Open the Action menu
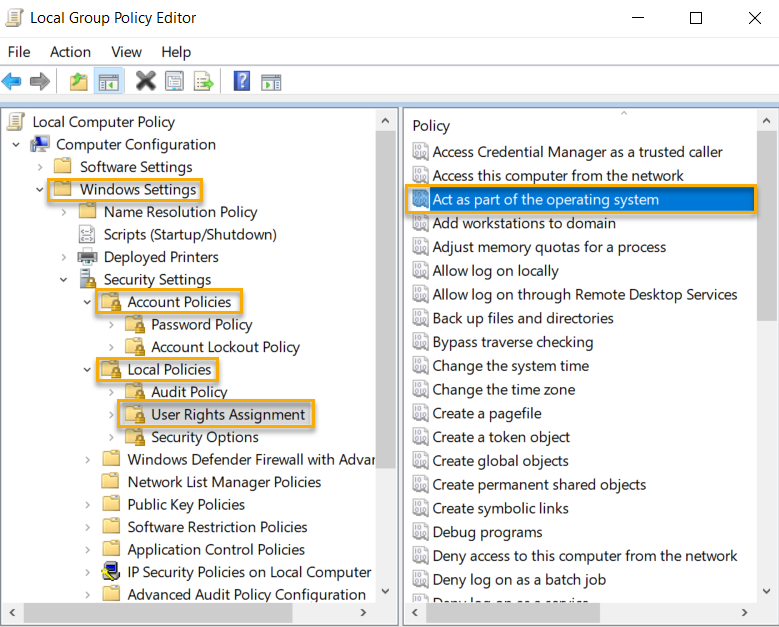779x627 pixels. (x=70, y=52)
